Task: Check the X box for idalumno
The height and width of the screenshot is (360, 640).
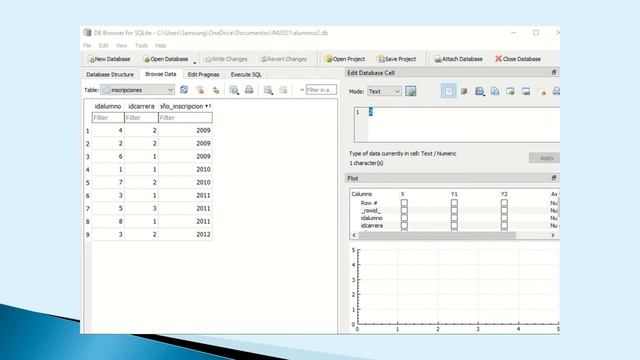Action: (x=404, y=218)
